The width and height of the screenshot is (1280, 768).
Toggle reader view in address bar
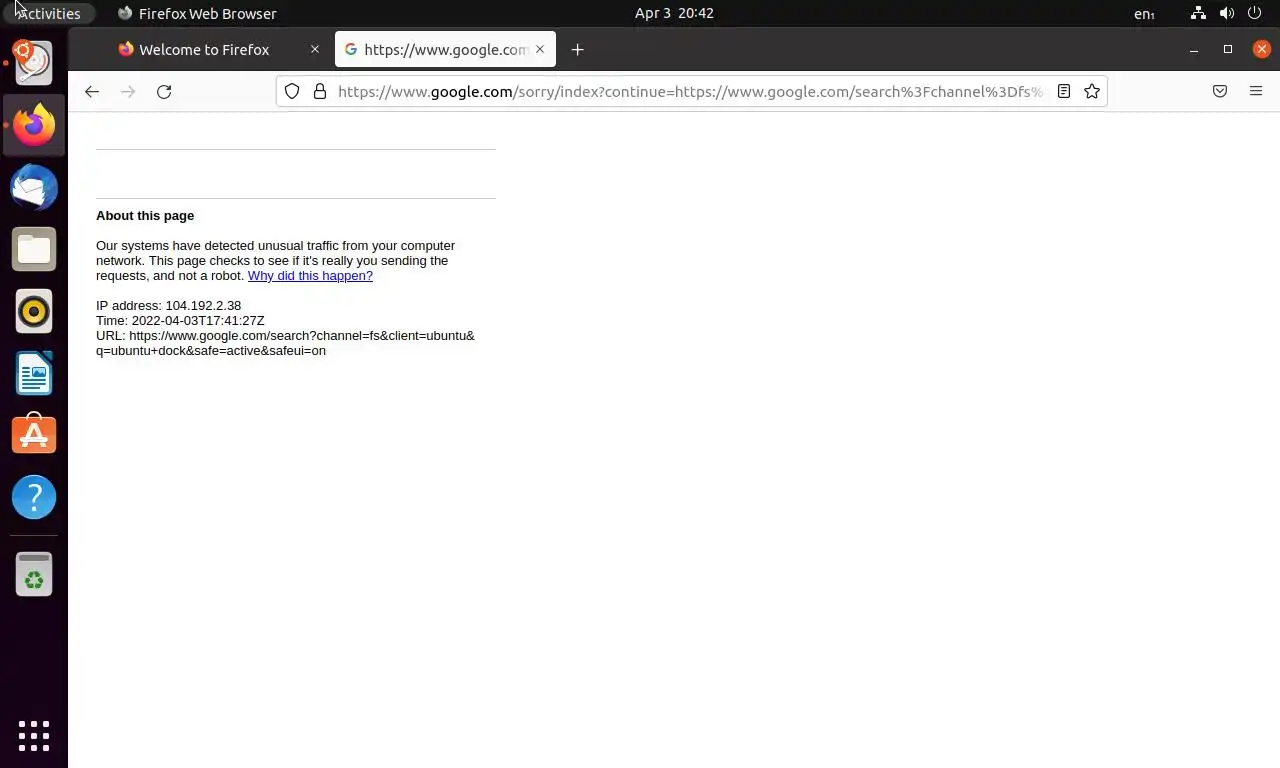(1064, 91)
